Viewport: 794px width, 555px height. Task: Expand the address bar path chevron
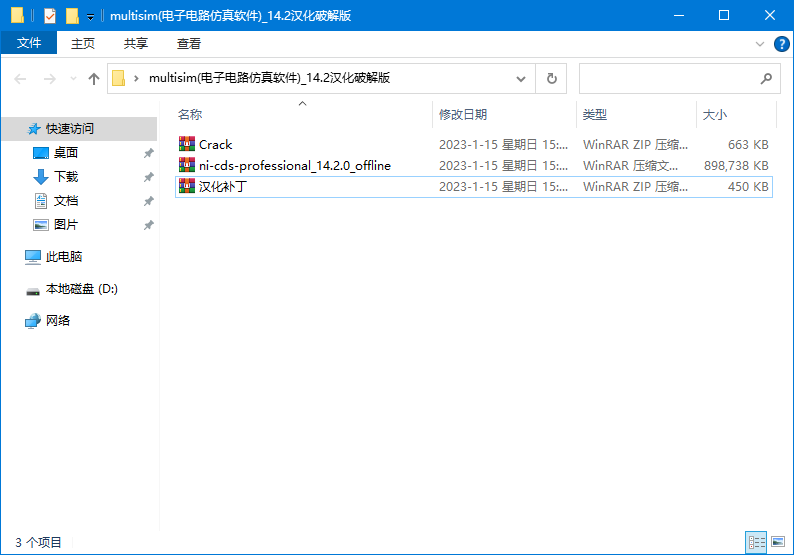tap(136, 78)
